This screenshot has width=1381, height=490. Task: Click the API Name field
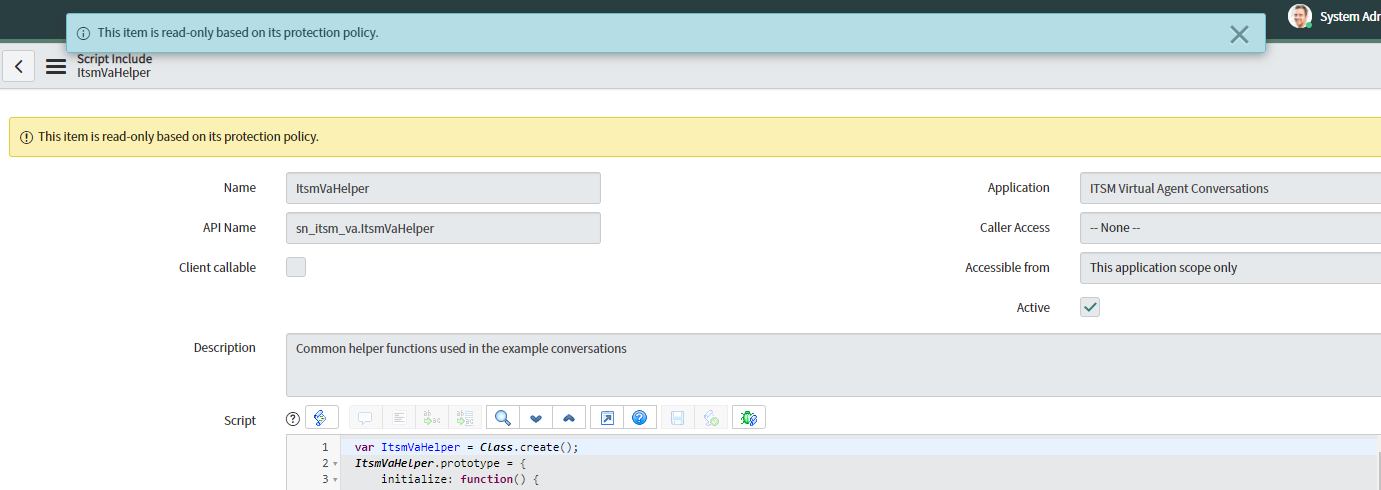pos(443,228)
